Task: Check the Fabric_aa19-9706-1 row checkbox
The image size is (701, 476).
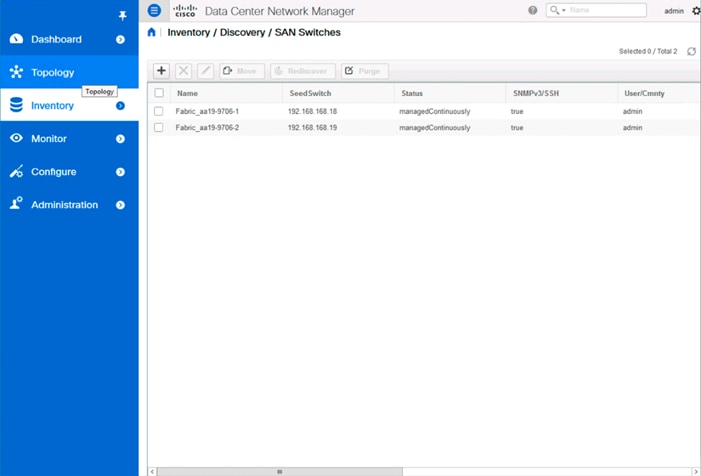Action: (159, 111)
